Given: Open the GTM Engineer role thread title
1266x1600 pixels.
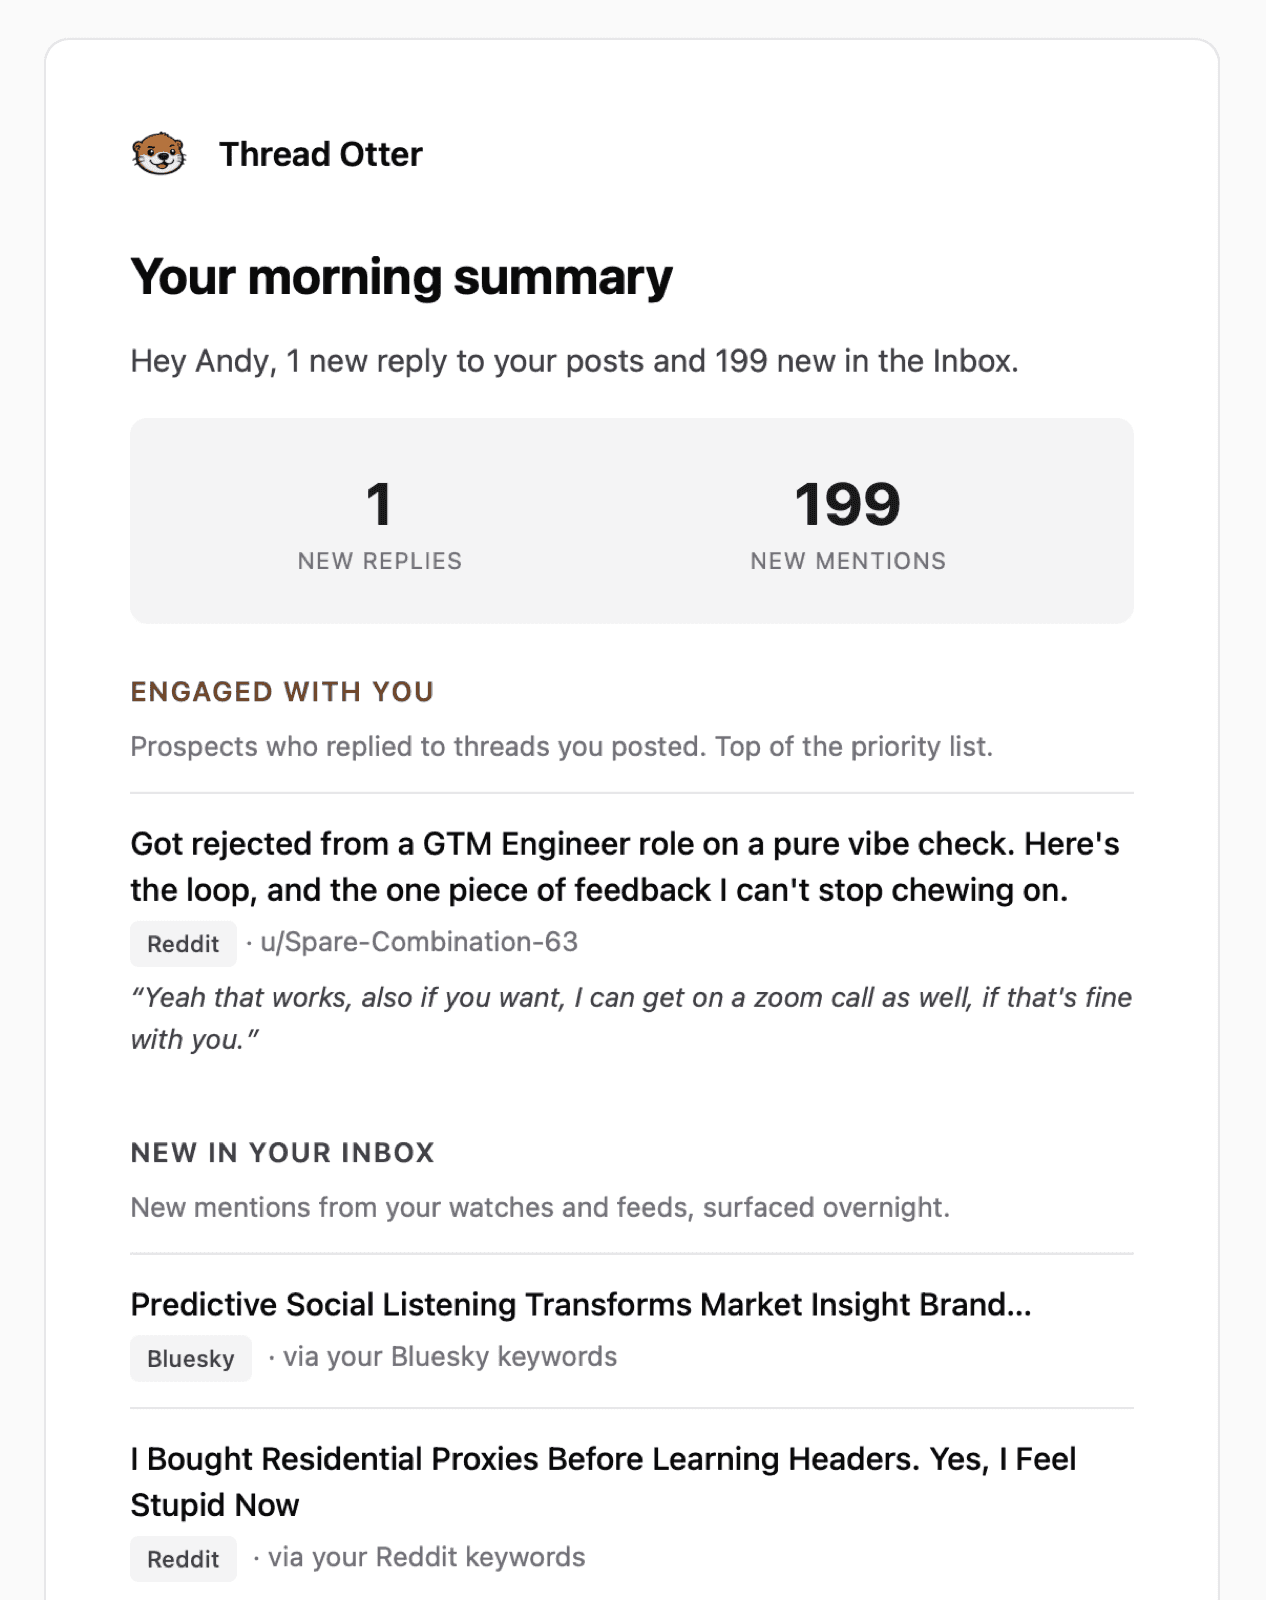Looking at the screenshot, I should pyautogui.click(x=625, y=867).
